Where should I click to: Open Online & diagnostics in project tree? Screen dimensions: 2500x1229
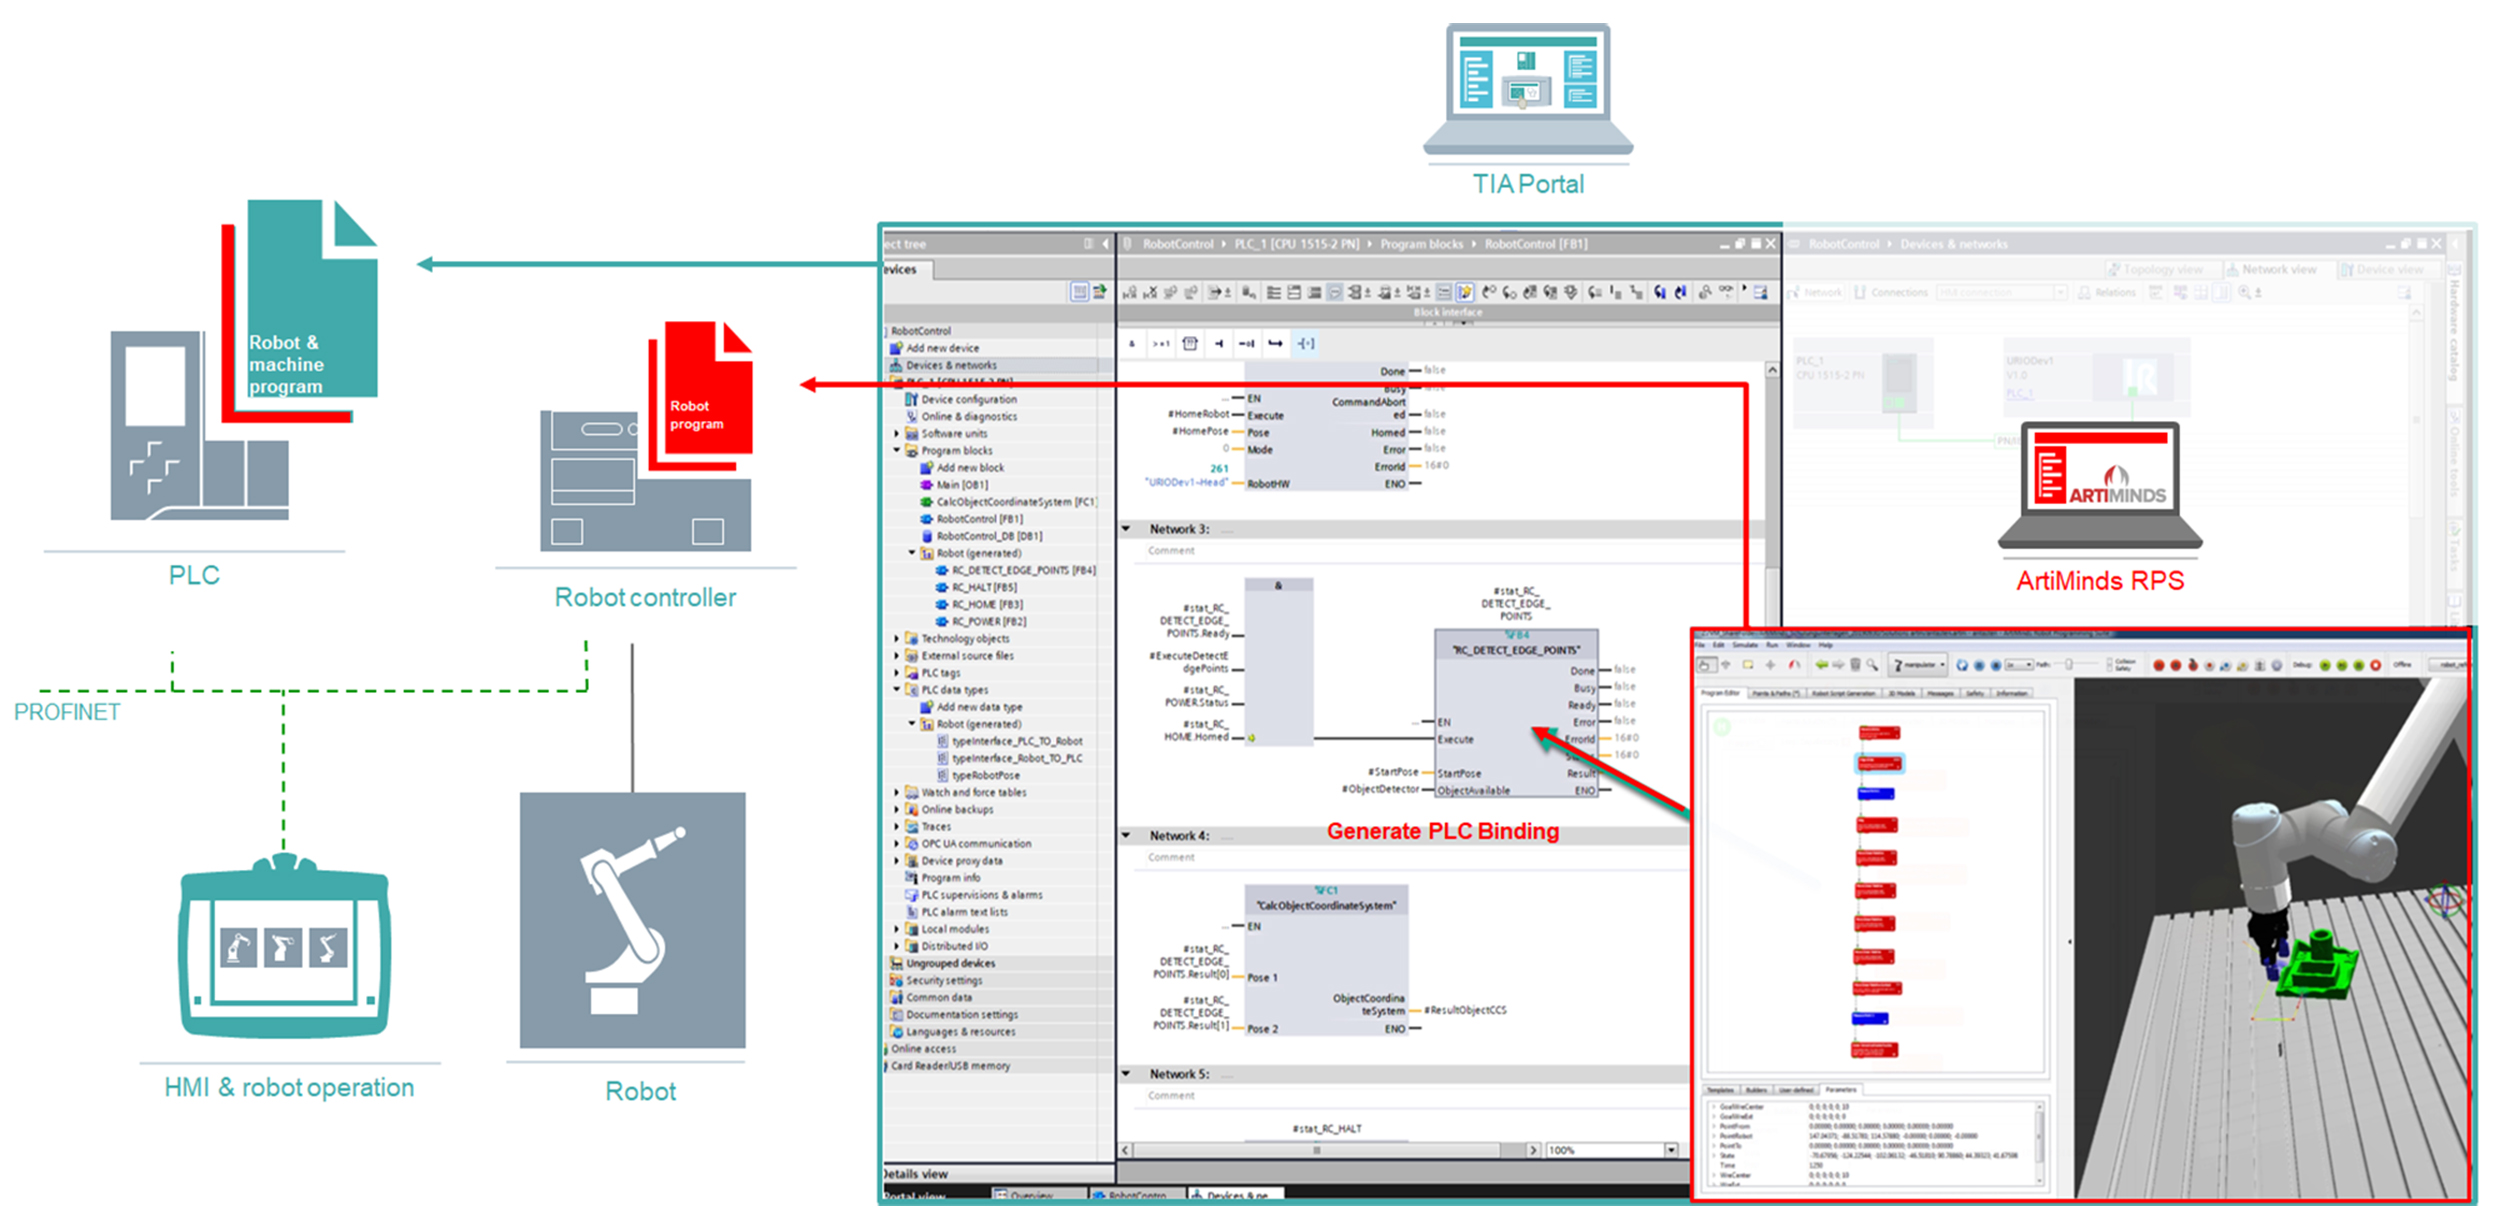[x=968, y=416]
